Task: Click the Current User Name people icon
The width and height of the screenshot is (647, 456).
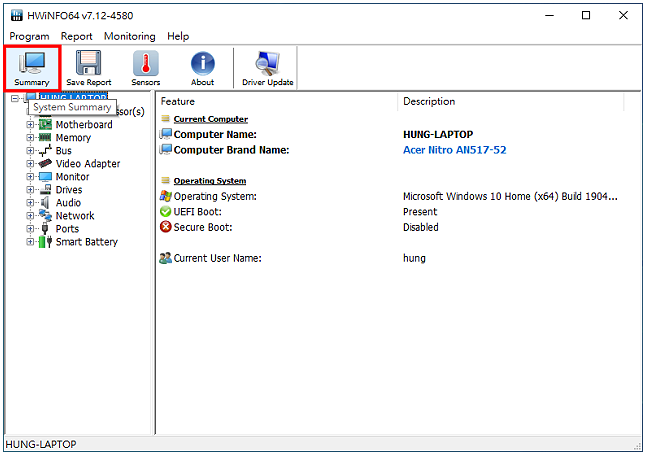Action: click(x=165, y=258)
